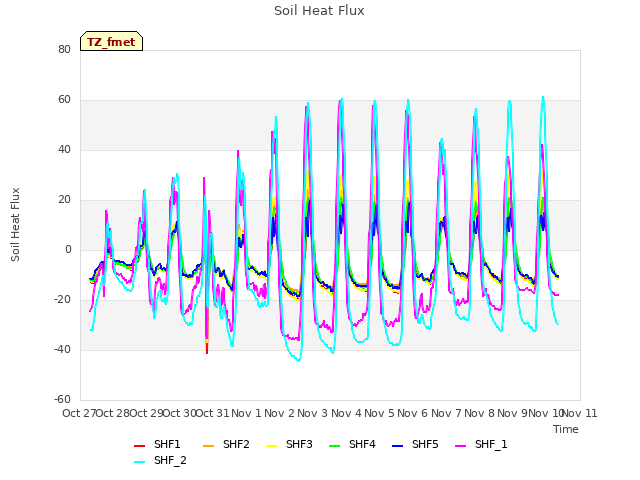Click the Time axis label
This screenshot has width=640, height=480.
566,429
